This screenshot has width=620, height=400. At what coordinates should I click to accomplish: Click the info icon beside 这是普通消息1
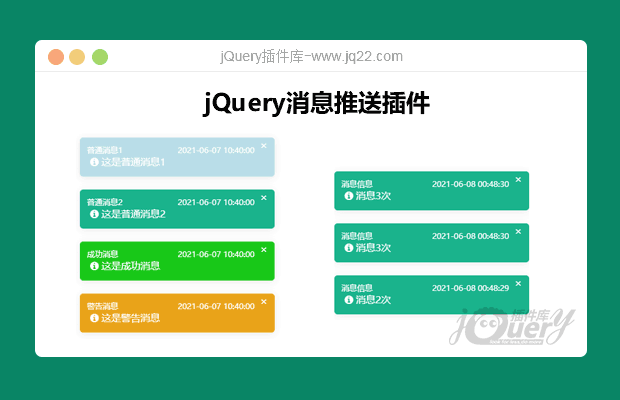pos(94,162)
